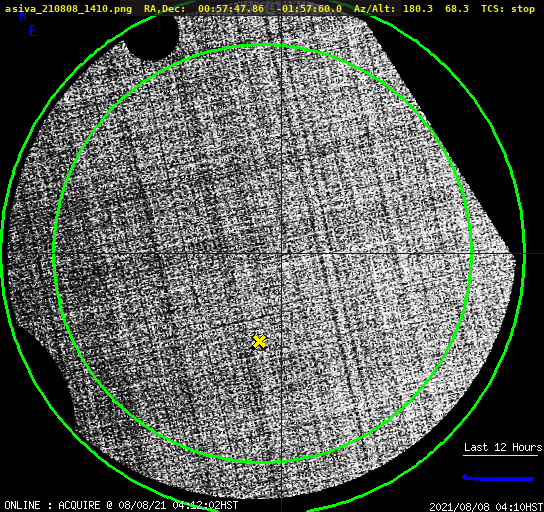Click the Dec value -01:57:60.0
The width and height of the screenshot is (544, 512).
point(309,9)
